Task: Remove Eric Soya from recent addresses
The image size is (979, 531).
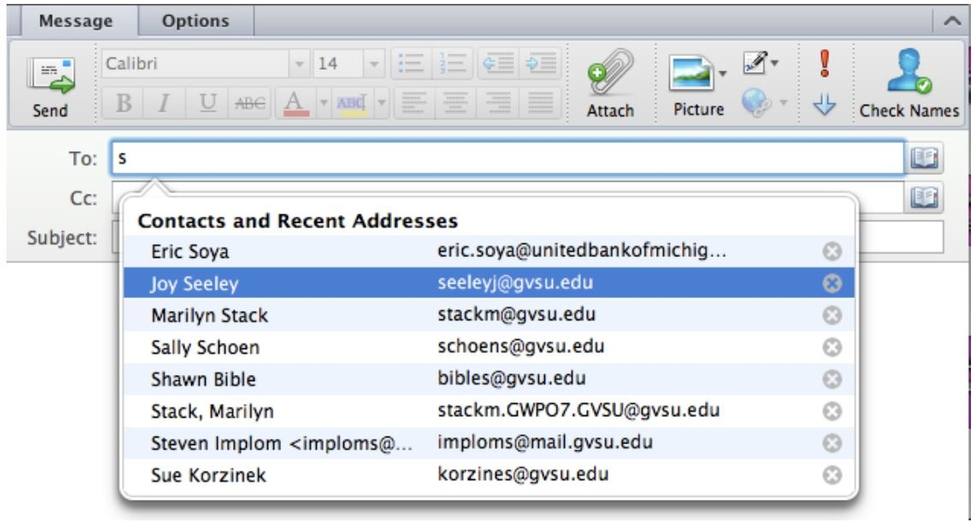Action: (x=831, y=252)
